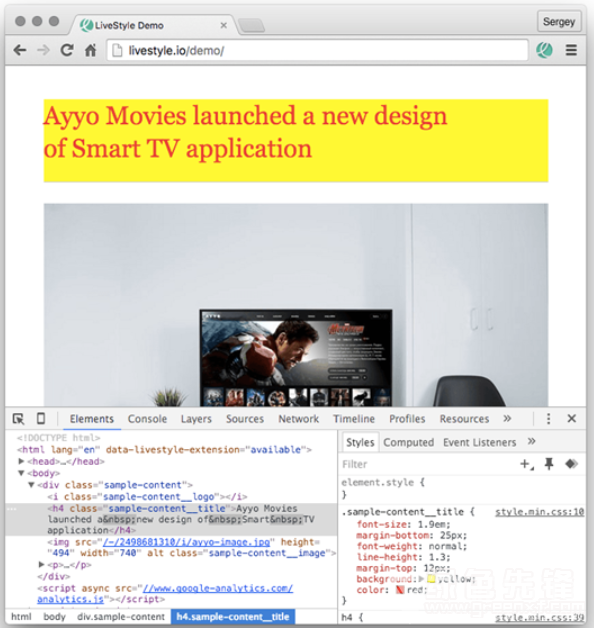594x628 pixels.
Task: Expand the p element node
Action: pos(41,564)
